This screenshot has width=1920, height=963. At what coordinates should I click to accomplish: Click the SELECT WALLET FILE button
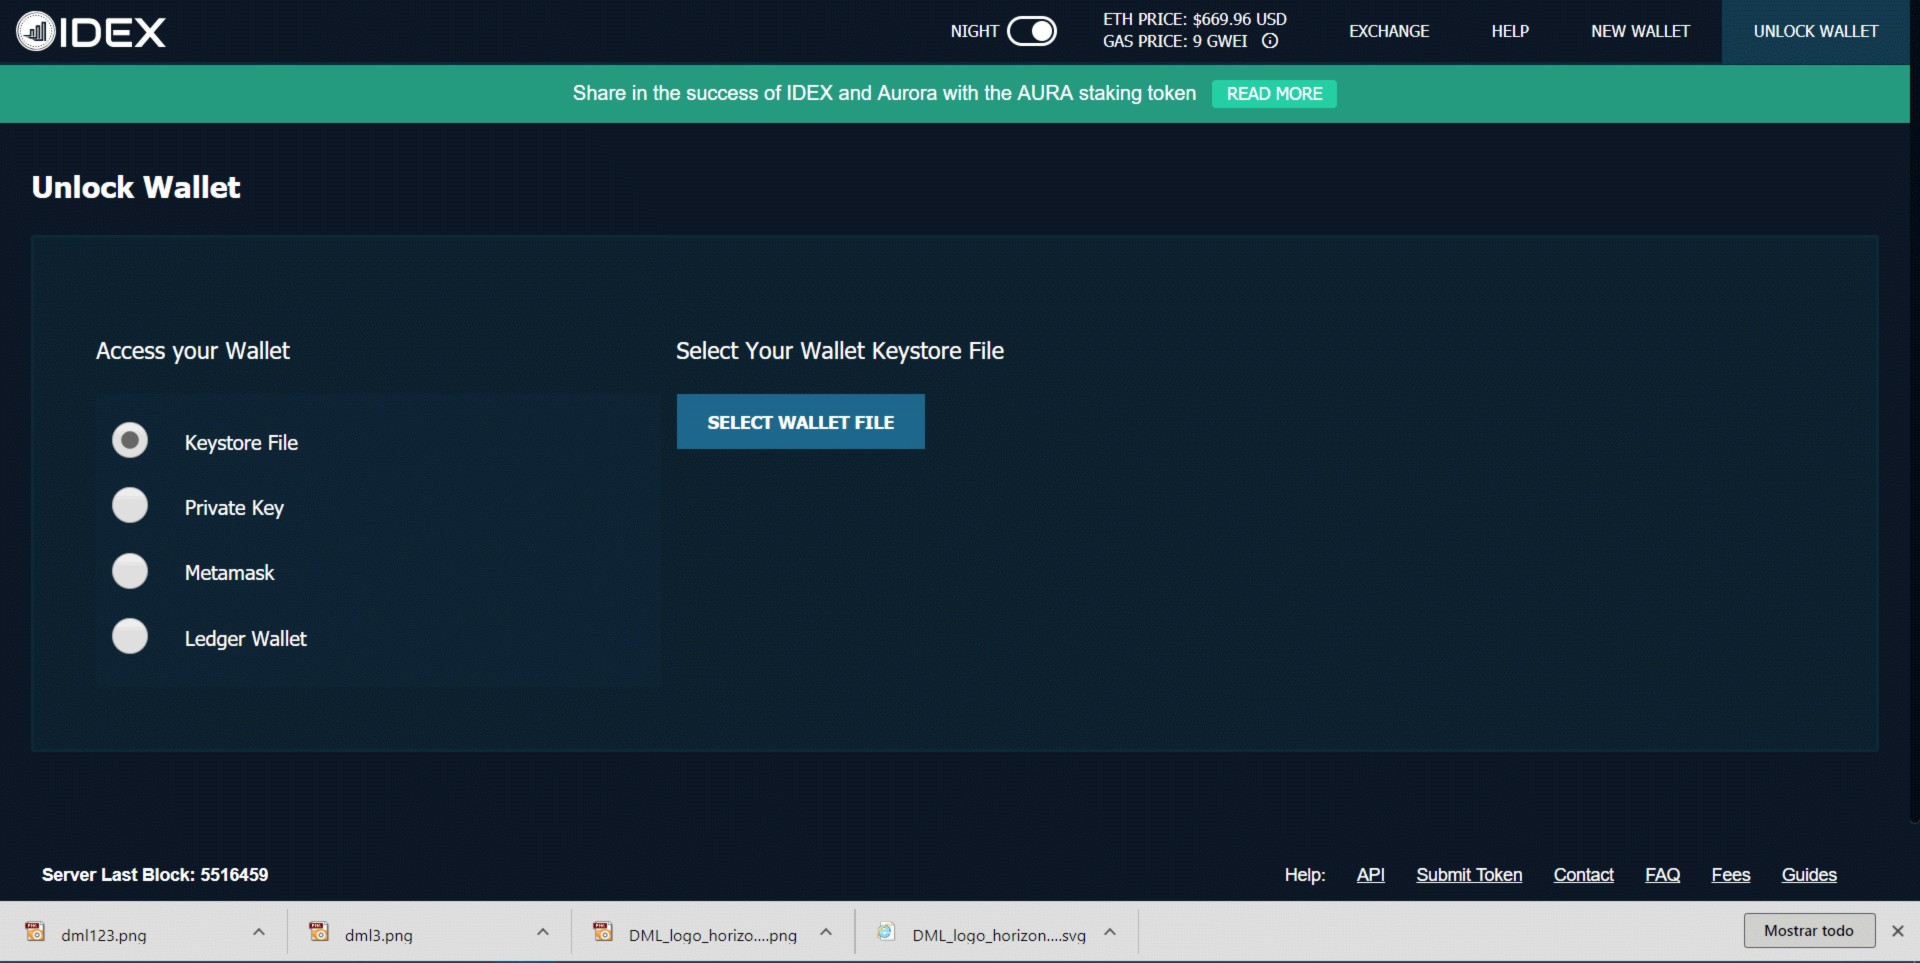click(801, 422)
